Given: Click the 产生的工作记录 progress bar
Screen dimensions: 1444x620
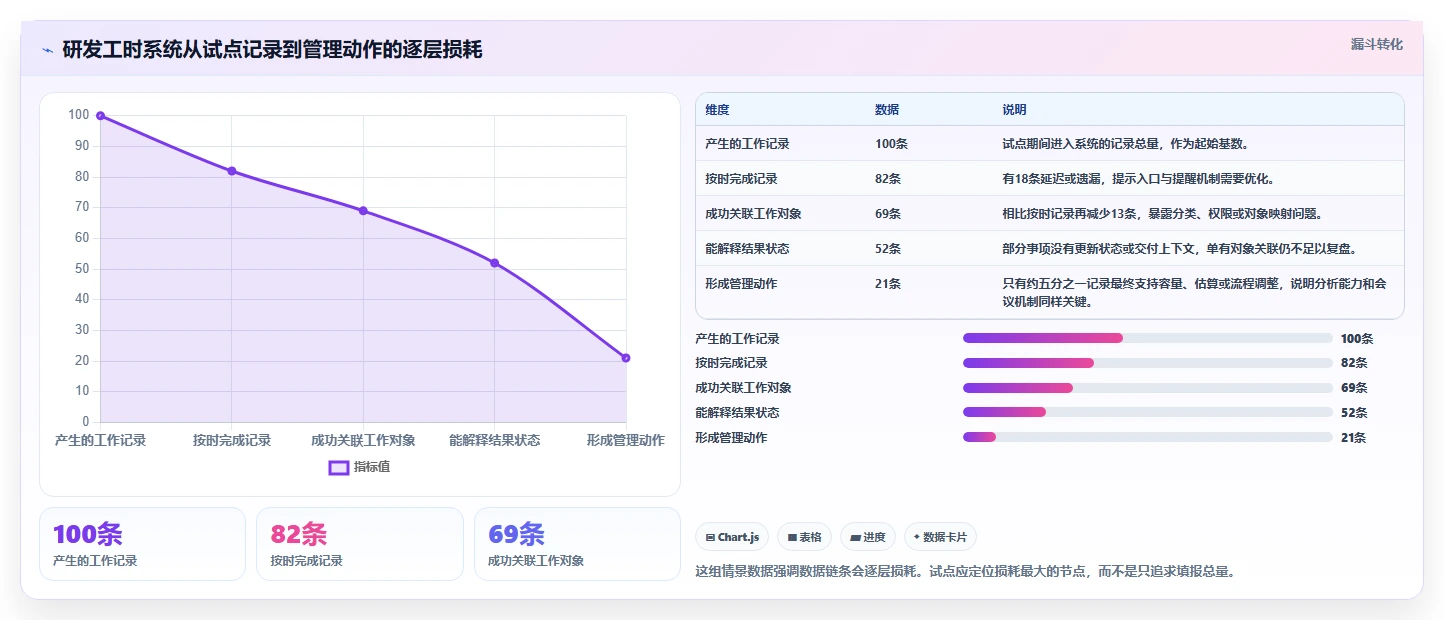Looking at the screenshot, I should point(1147,338).
